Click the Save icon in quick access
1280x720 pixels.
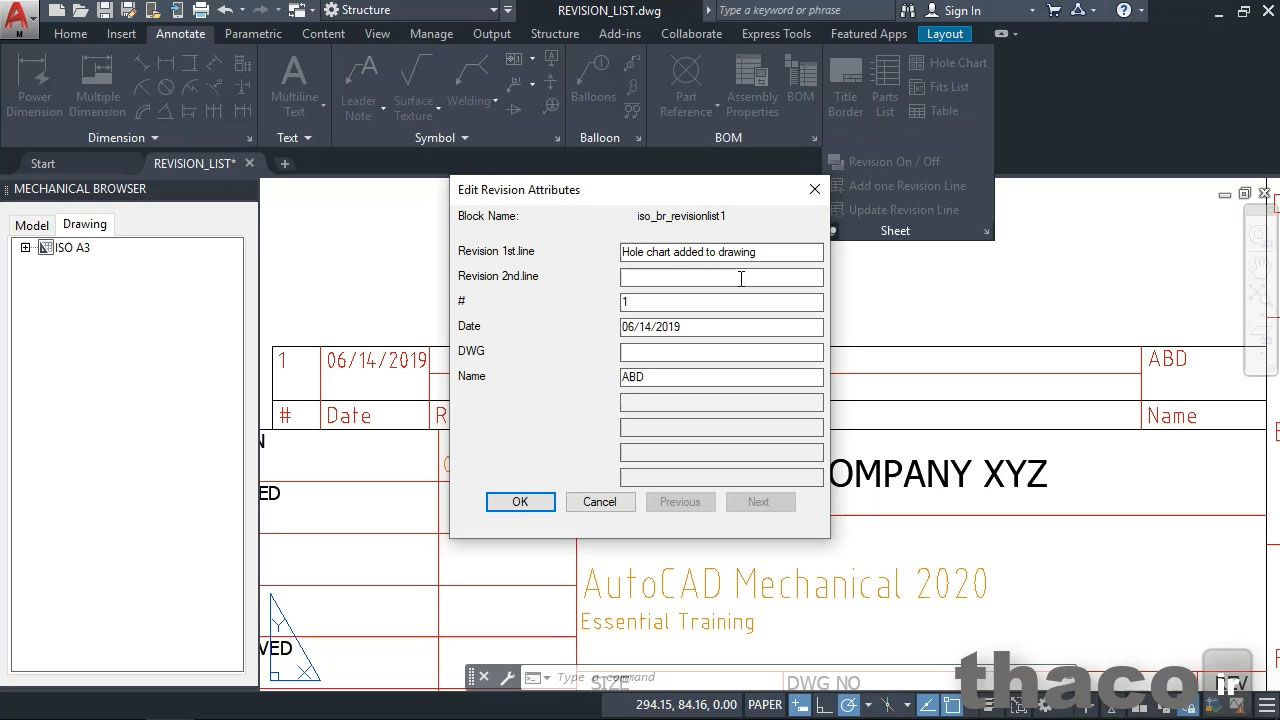(105, 10)
